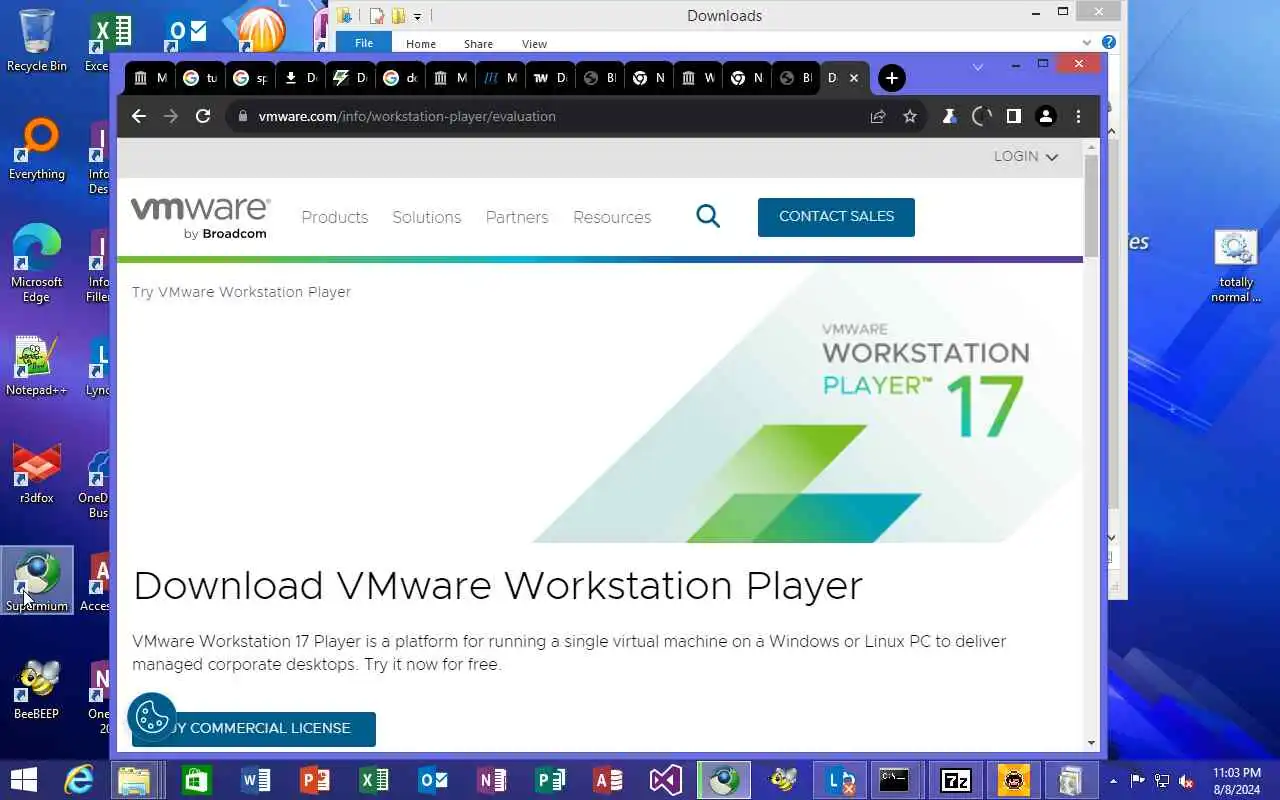Switch to Home tab in Downloads window

click(421, 44)
